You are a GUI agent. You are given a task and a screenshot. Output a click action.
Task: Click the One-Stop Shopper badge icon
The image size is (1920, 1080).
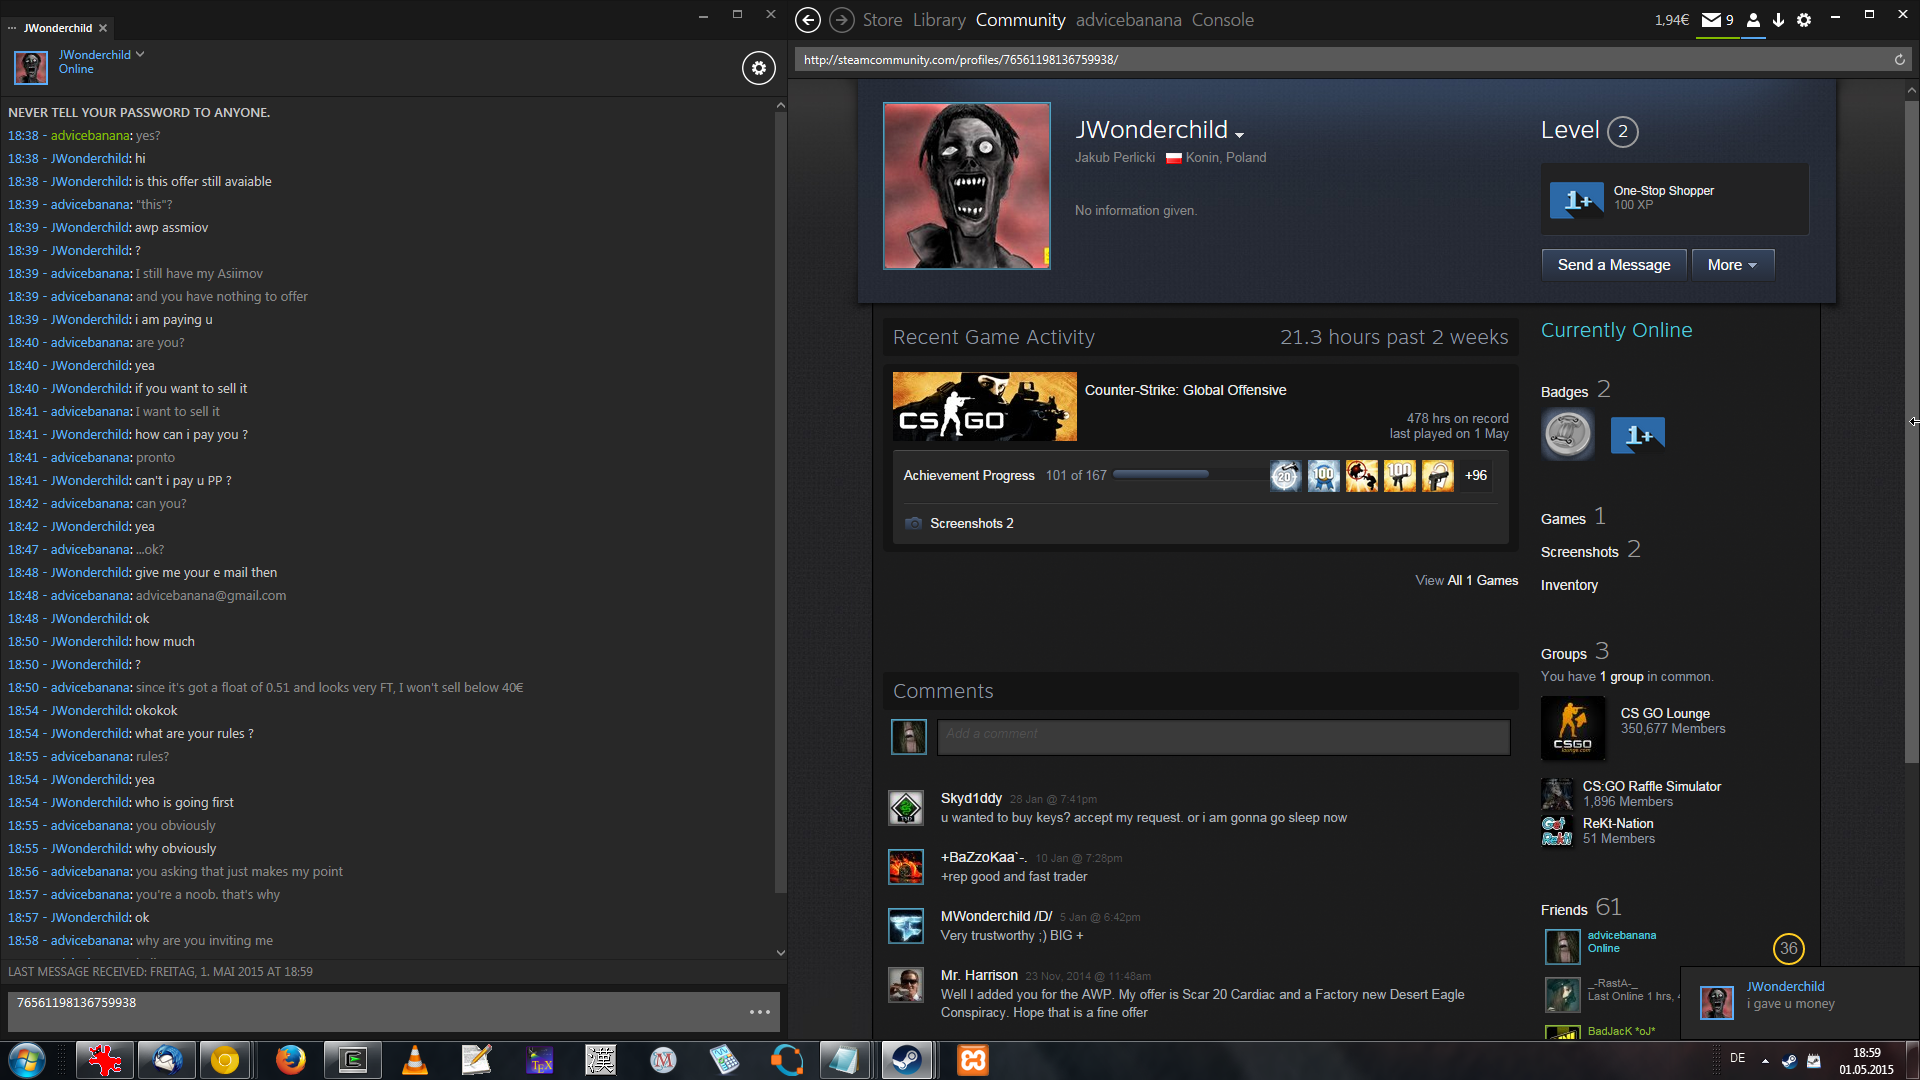tap(1576, 200)
